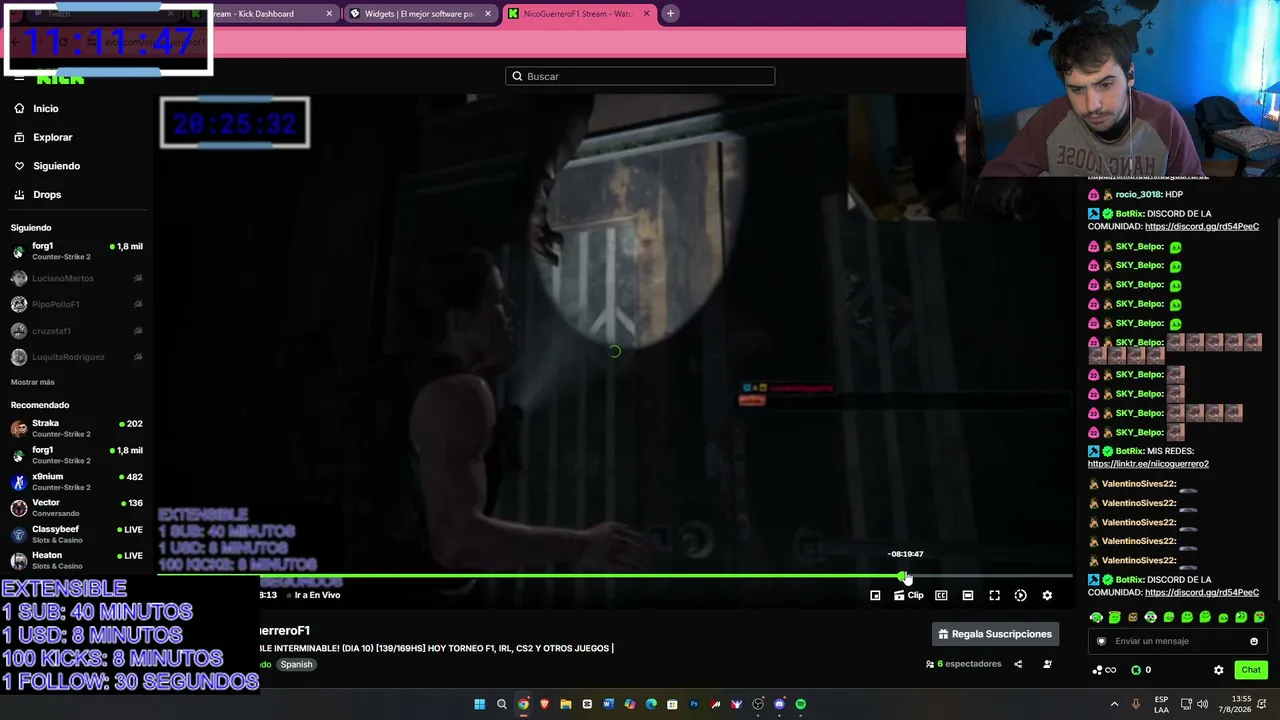Open Classybeef recommended channel
Screen dimensions: 1280x720
(x=77, y=534)
